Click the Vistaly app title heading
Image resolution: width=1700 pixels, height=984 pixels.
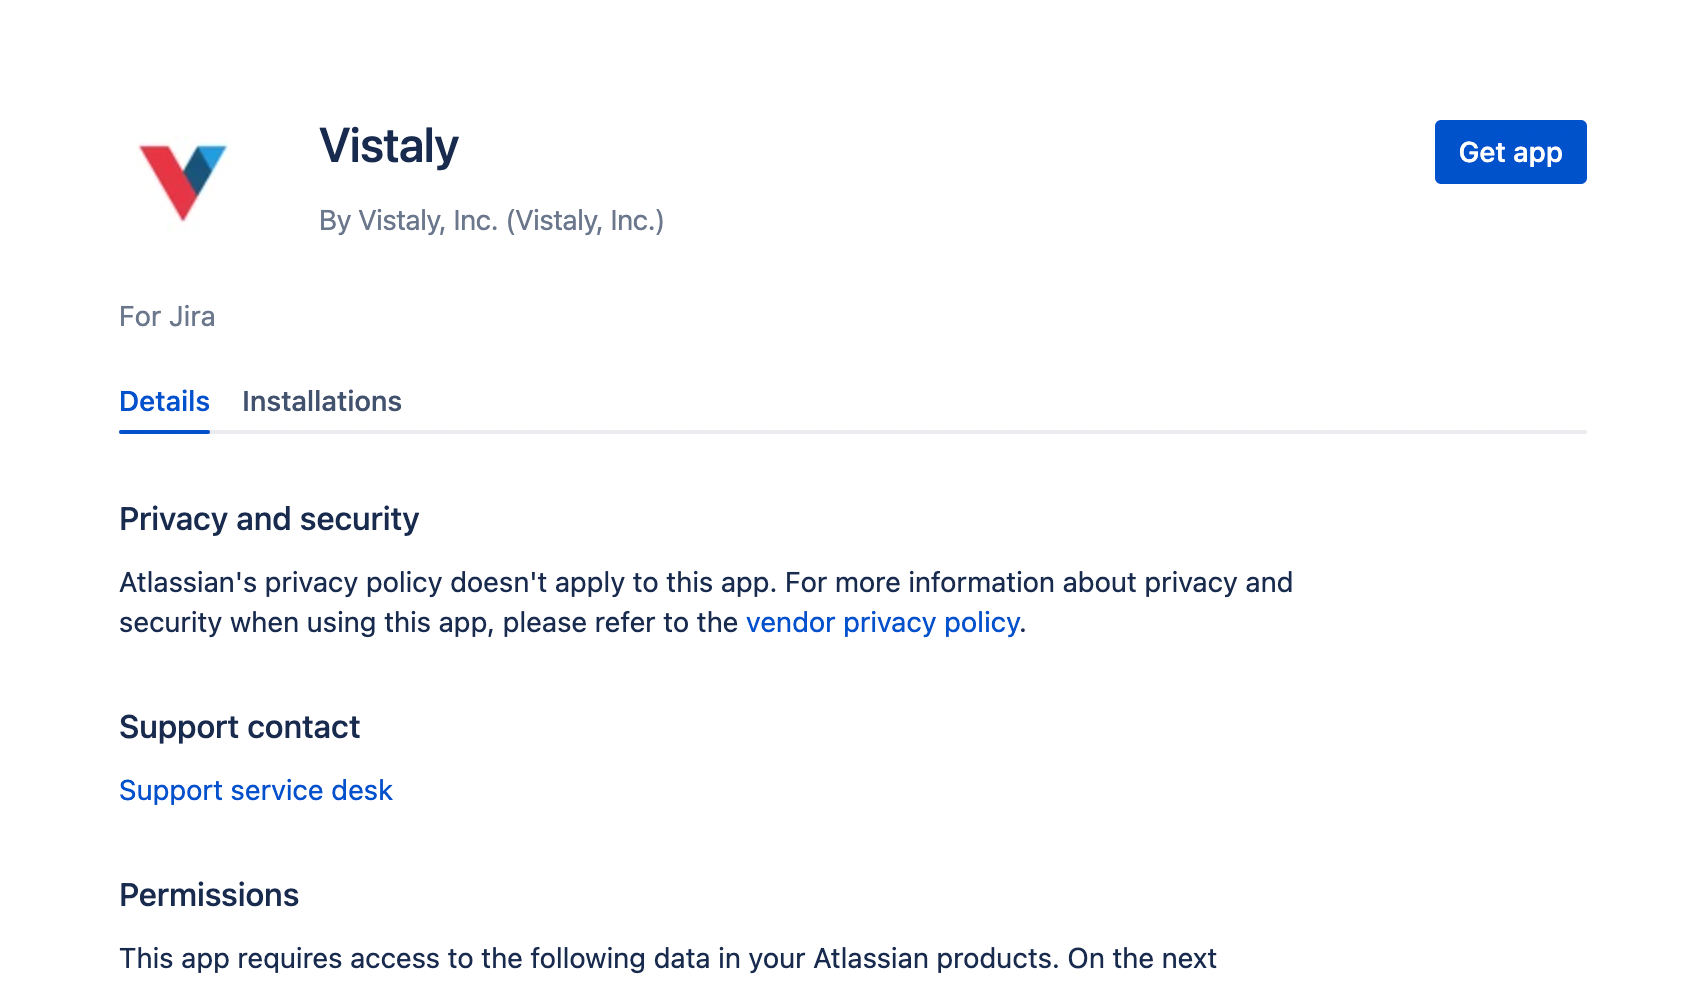coord(389,146)
